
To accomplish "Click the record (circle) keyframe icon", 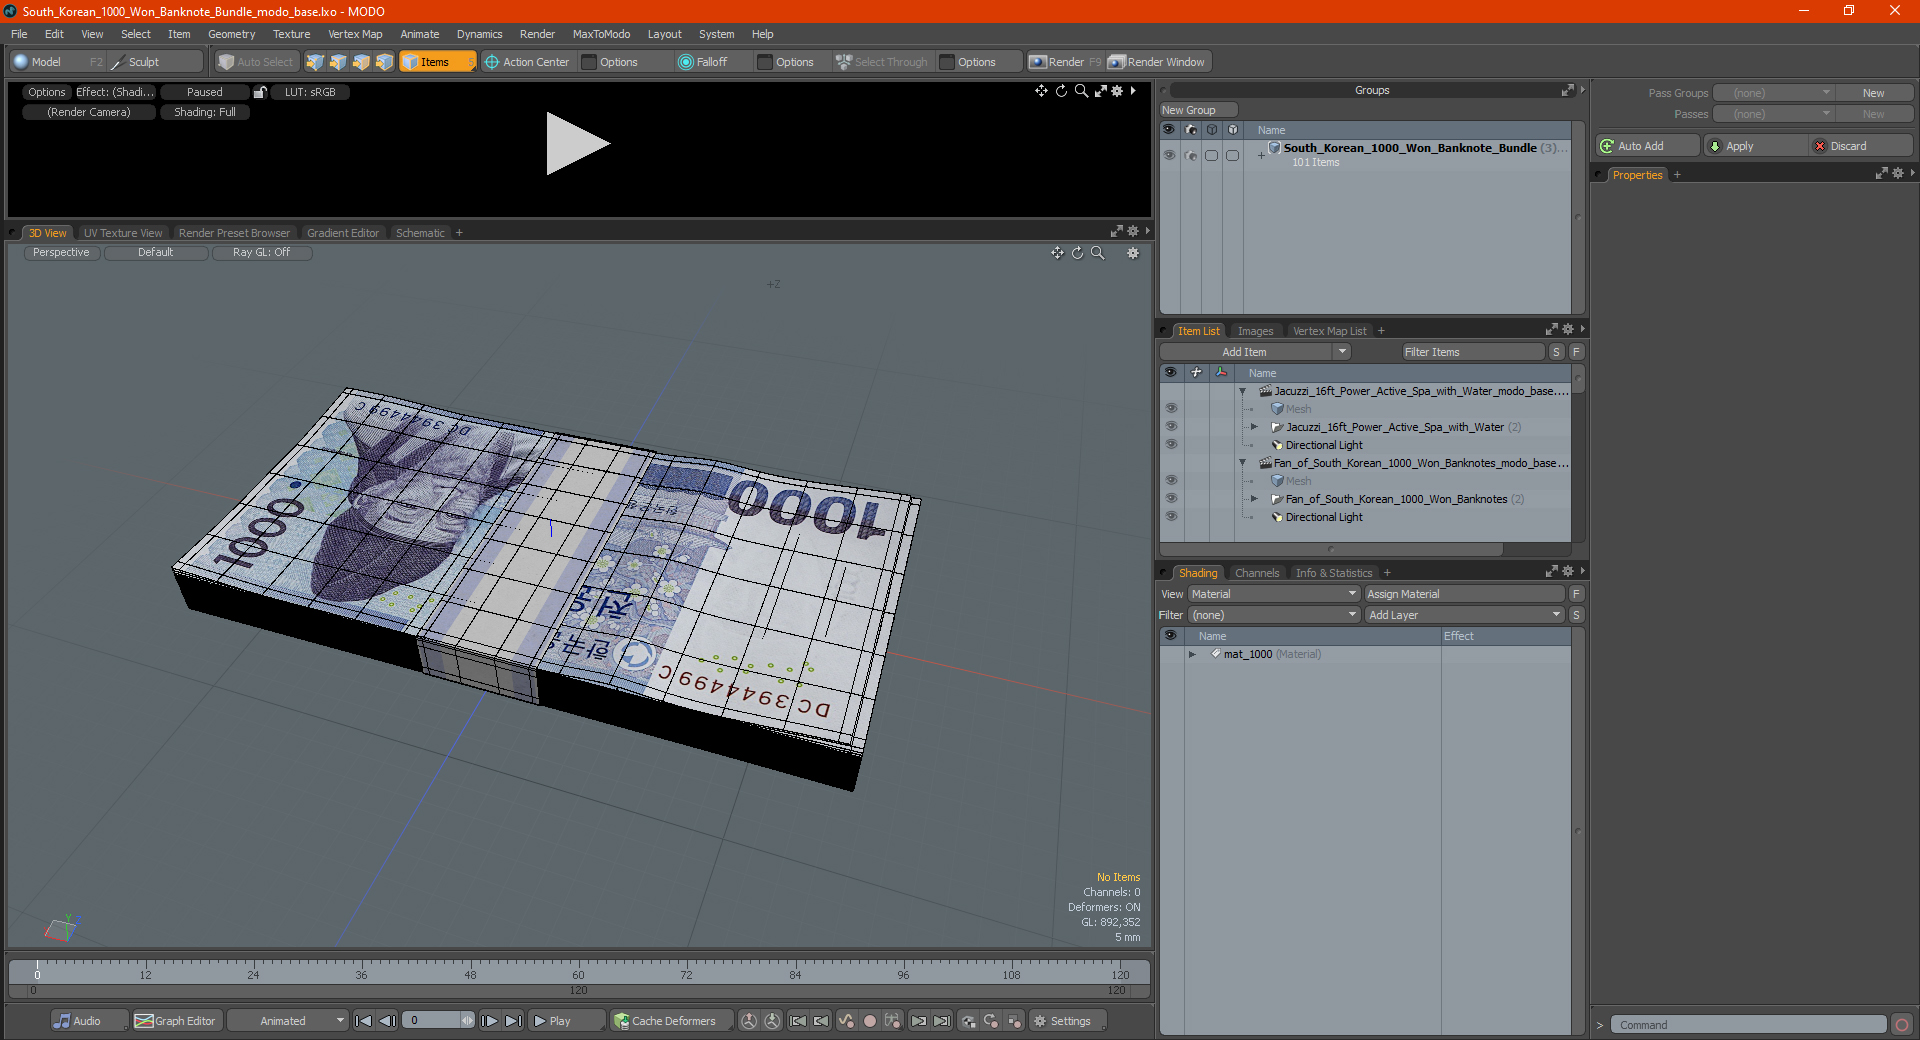I will point(870,1021).
